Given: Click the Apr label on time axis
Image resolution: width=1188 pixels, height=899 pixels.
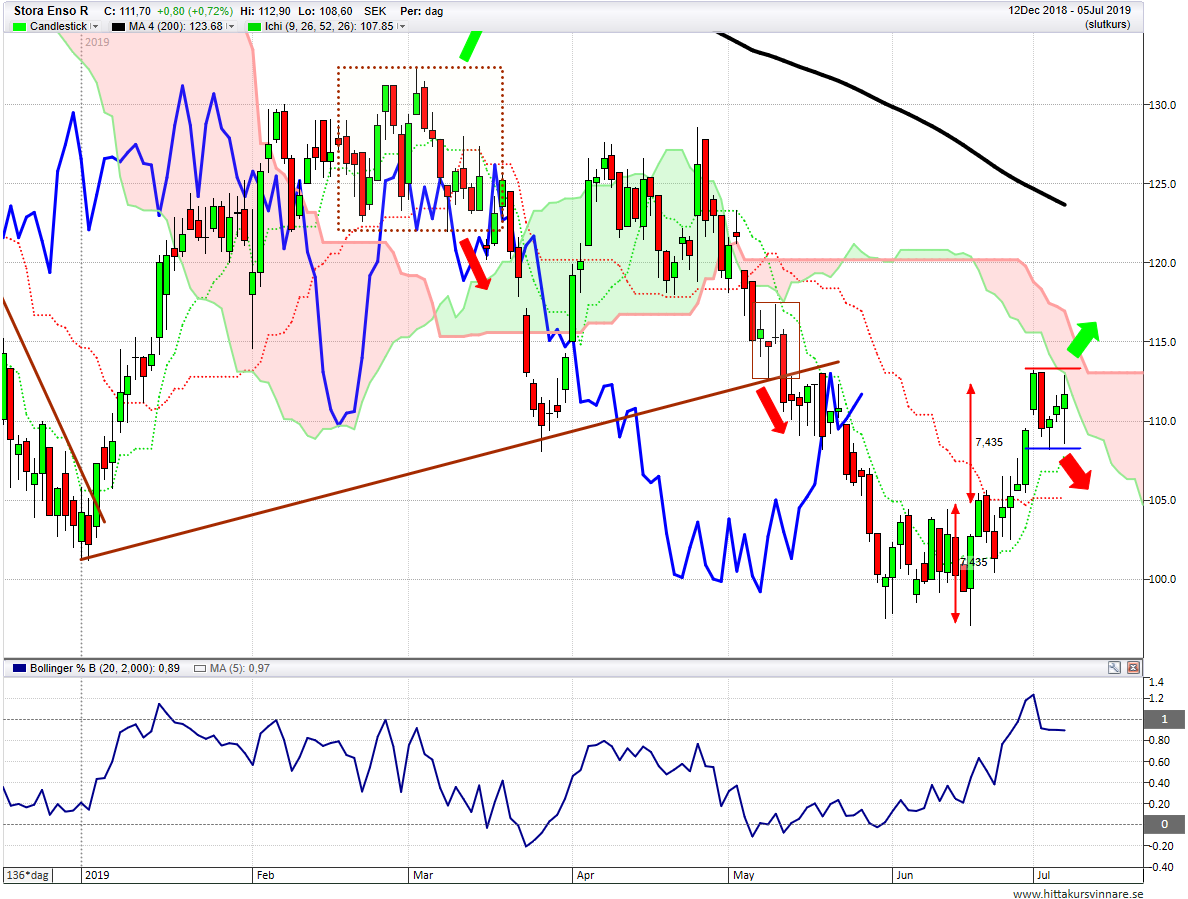Looking at the screenshot, I should click(585, 875).
